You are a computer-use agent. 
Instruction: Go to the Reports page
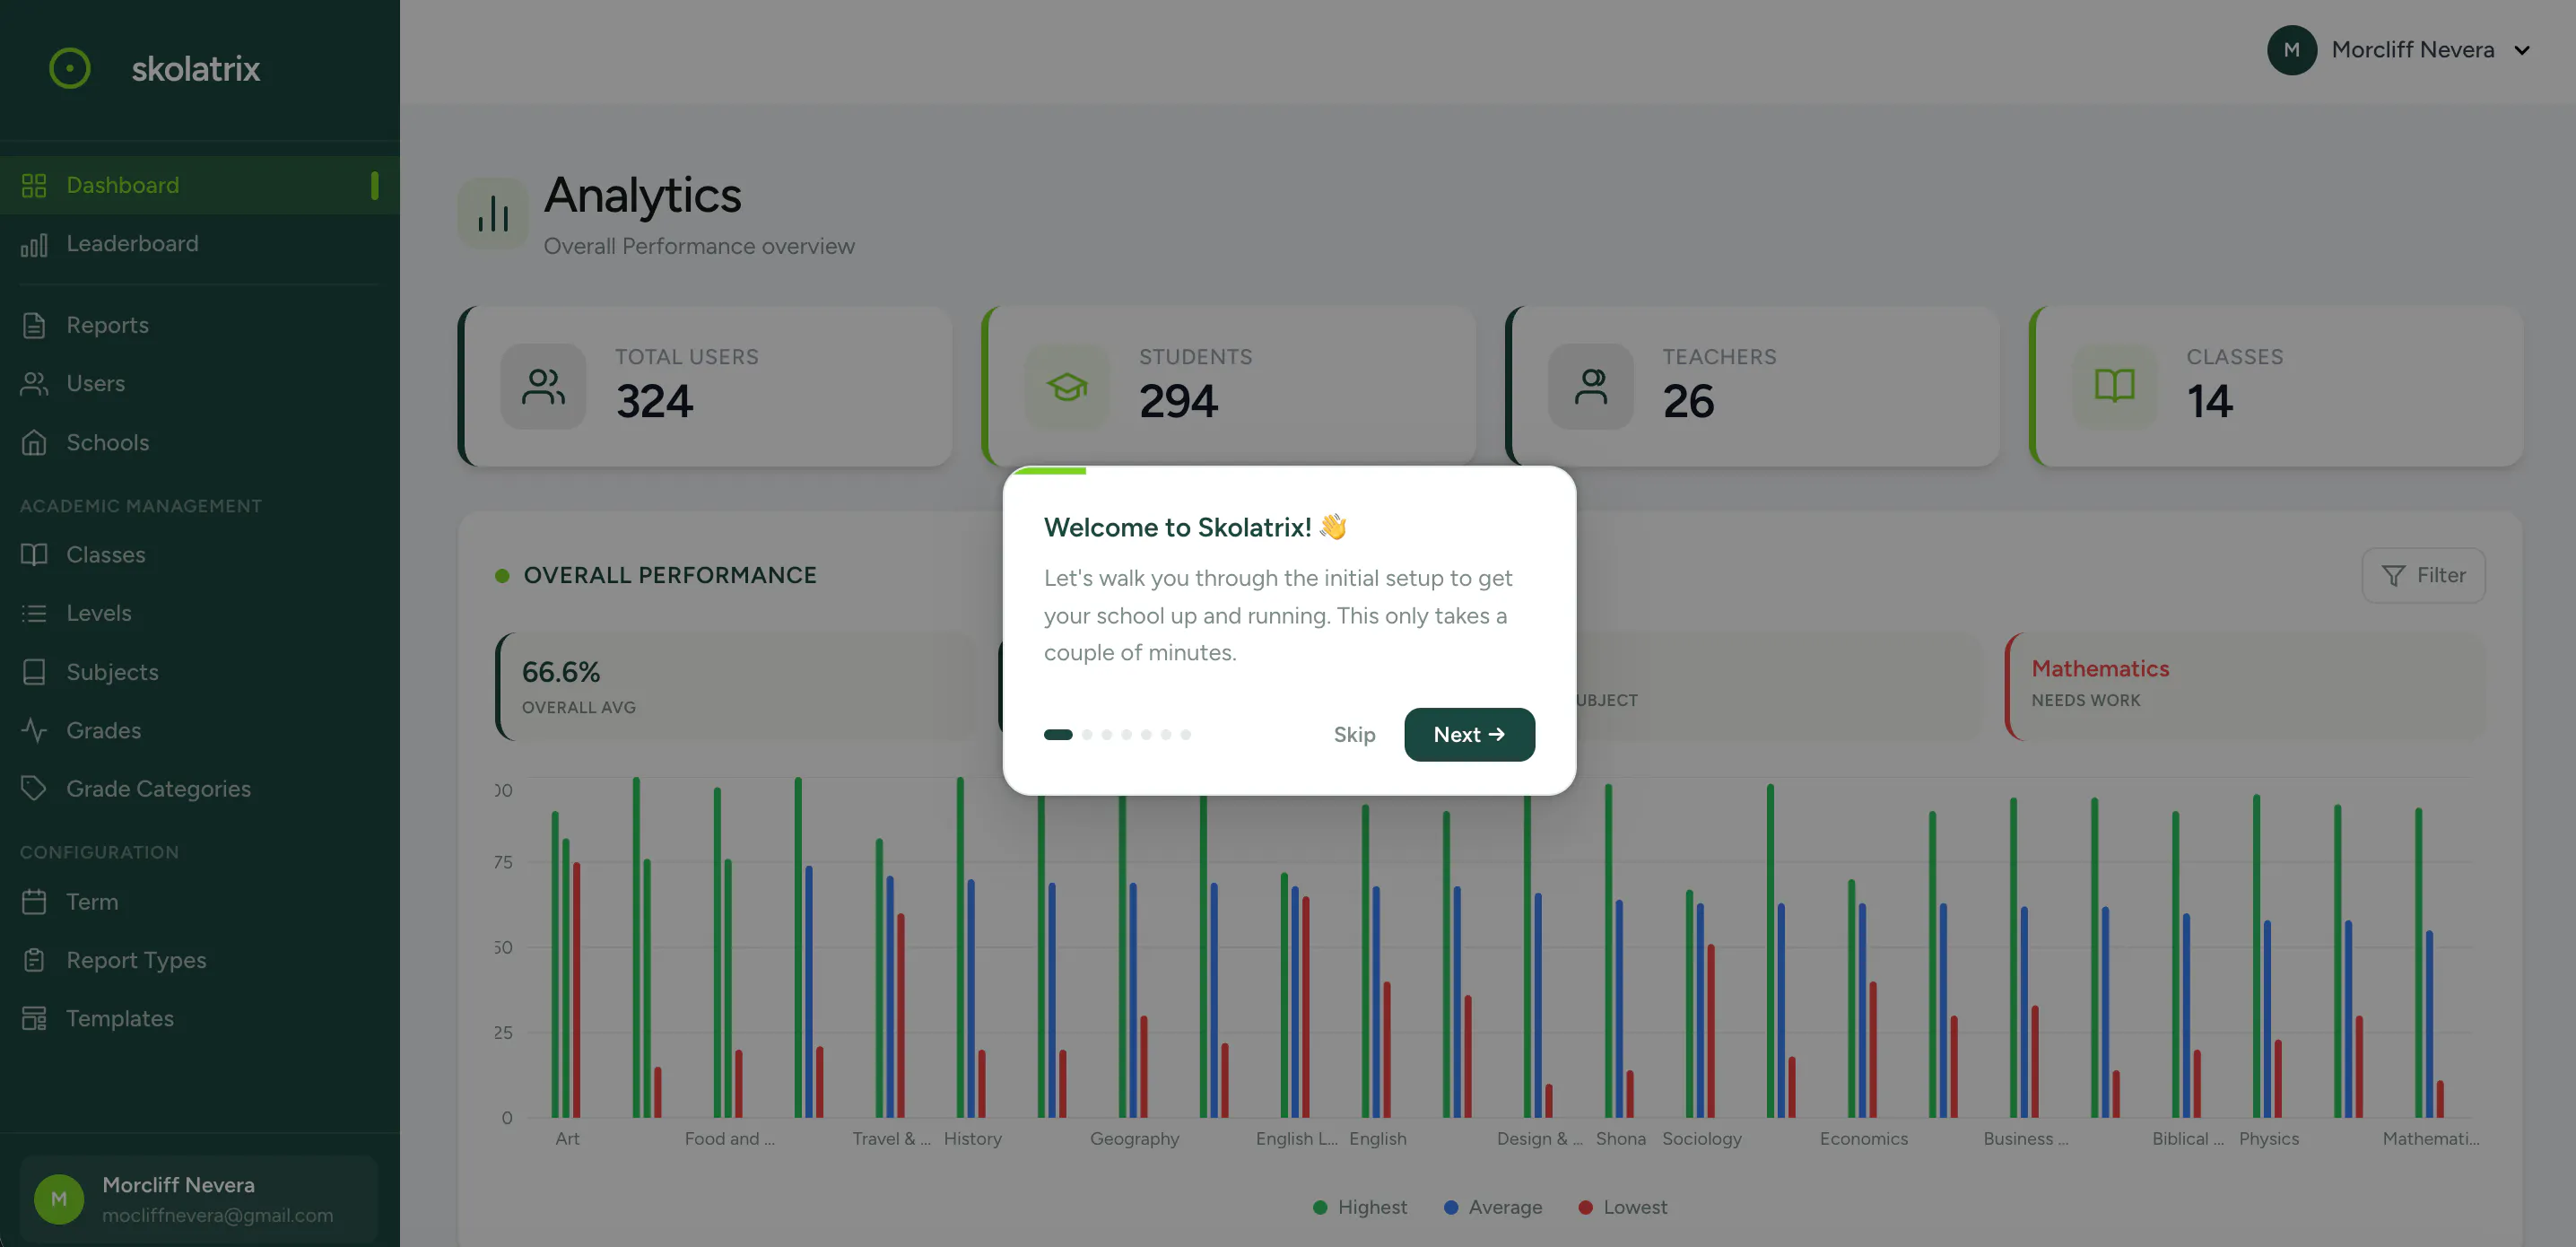click(200, 325)
